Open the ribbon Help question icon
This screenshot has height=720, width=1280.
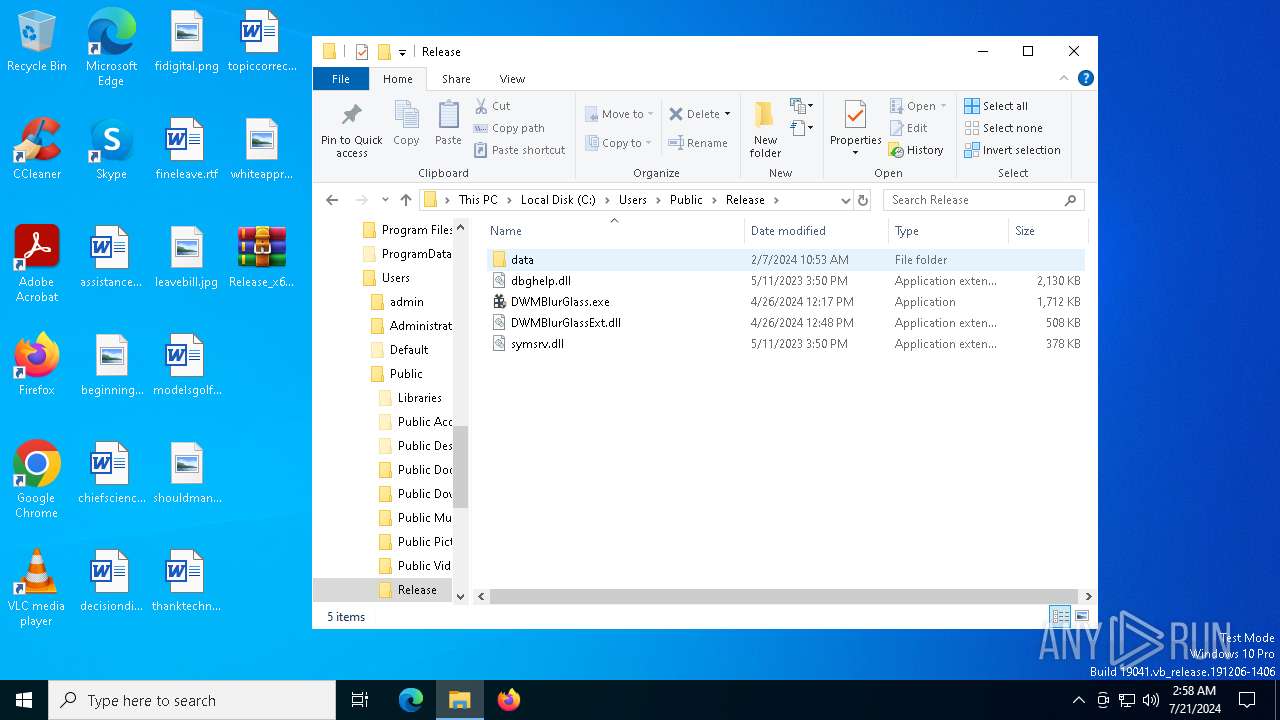tap(1085, 78)
